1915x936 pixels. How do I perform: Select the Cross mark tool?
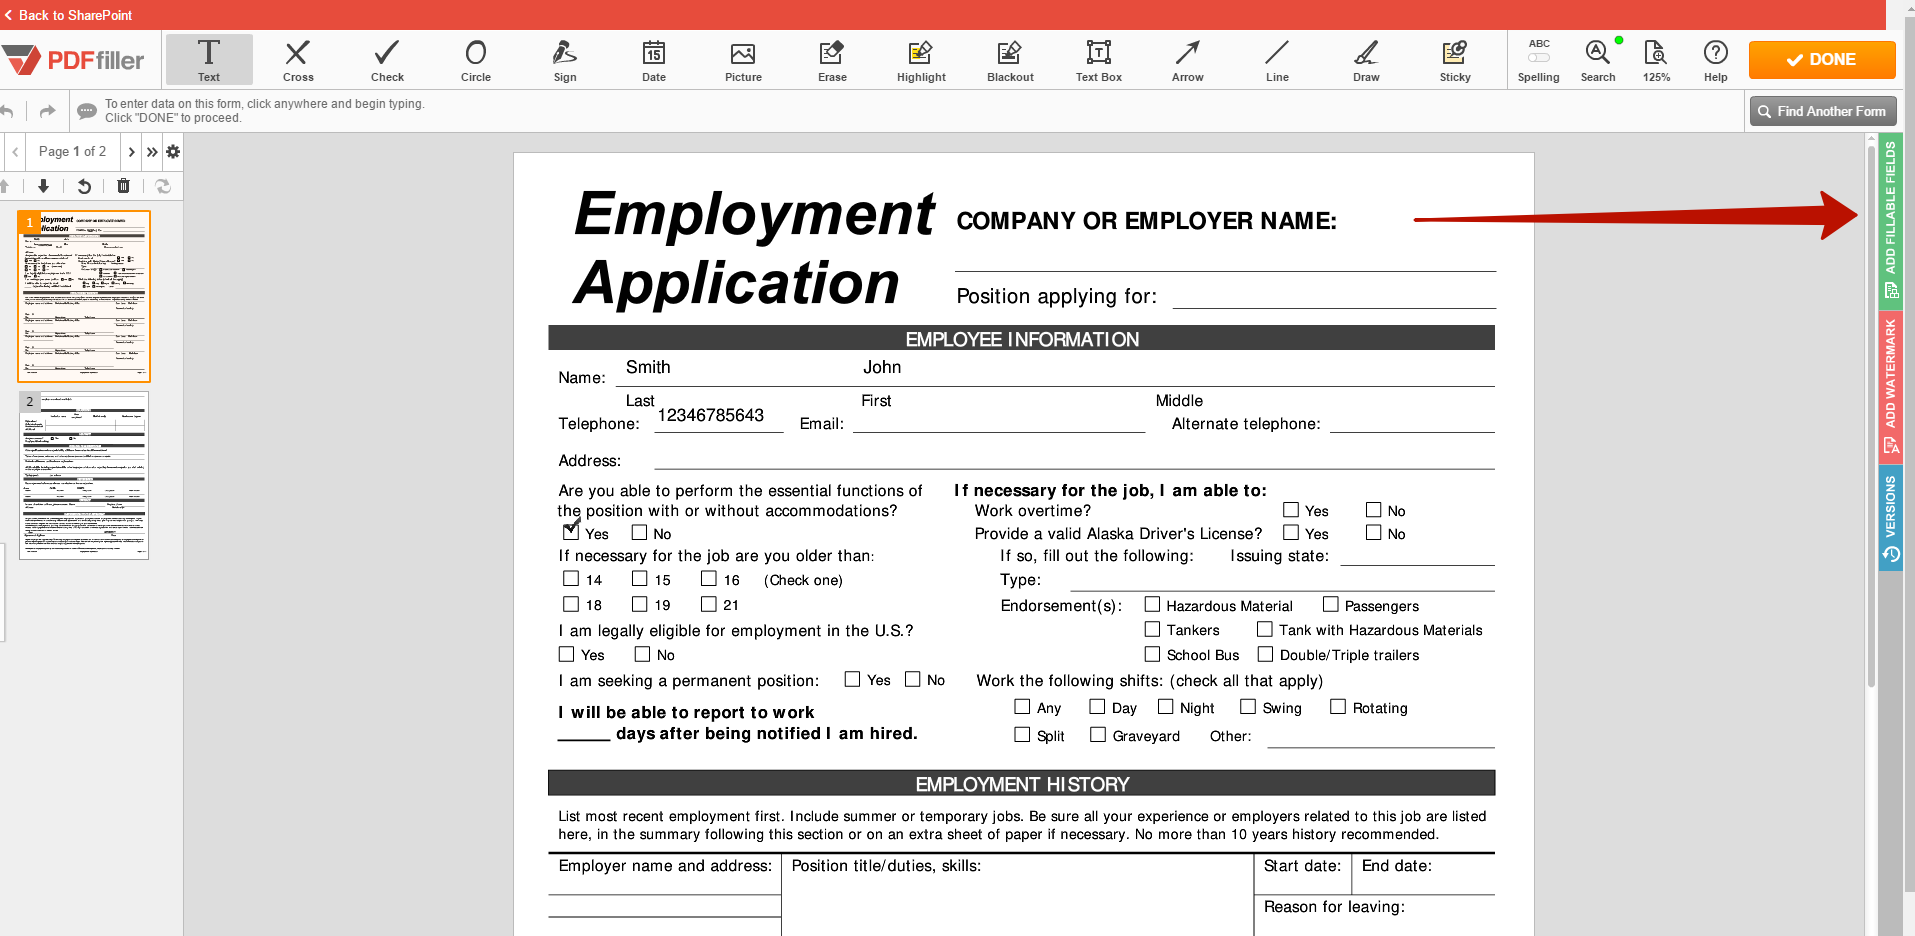(x=298, y=59)
